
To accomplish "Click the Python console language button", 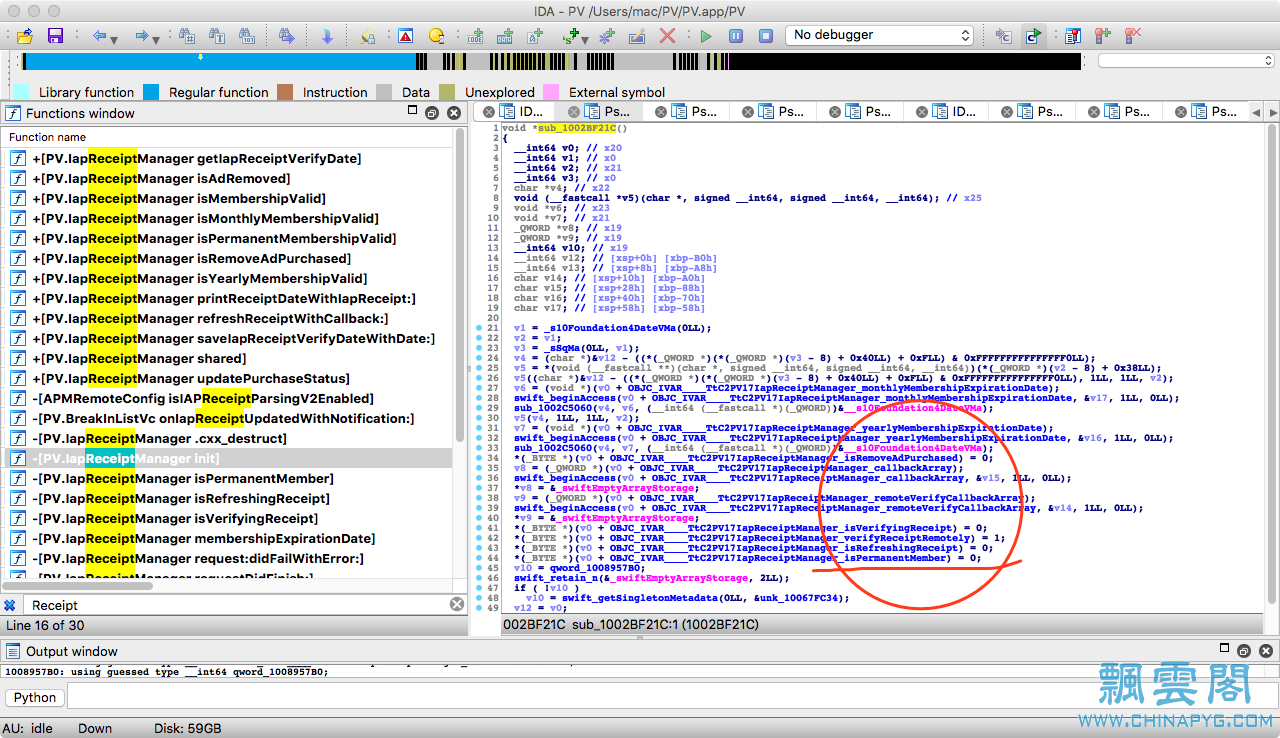I will tap(35, 697).
